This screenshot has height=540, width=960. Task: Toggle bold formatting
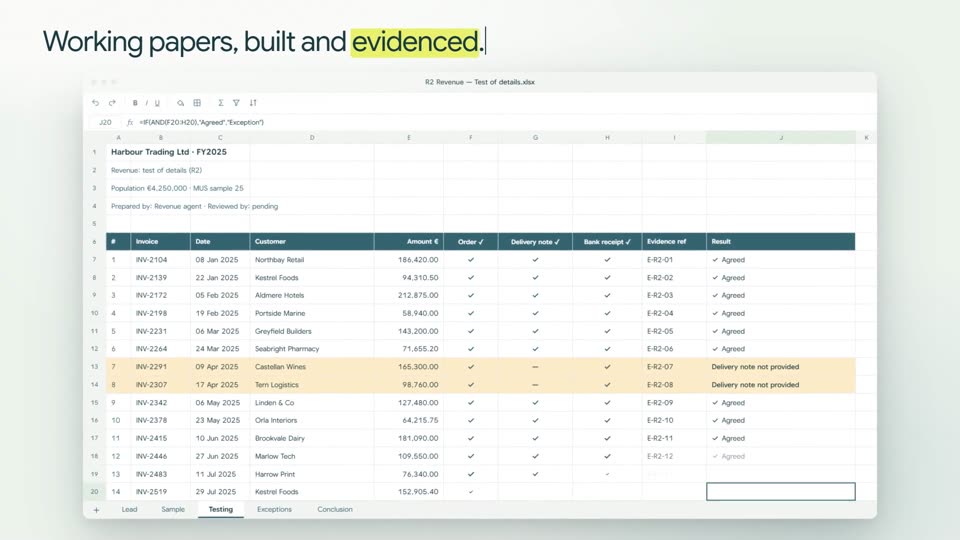(135, 103)
